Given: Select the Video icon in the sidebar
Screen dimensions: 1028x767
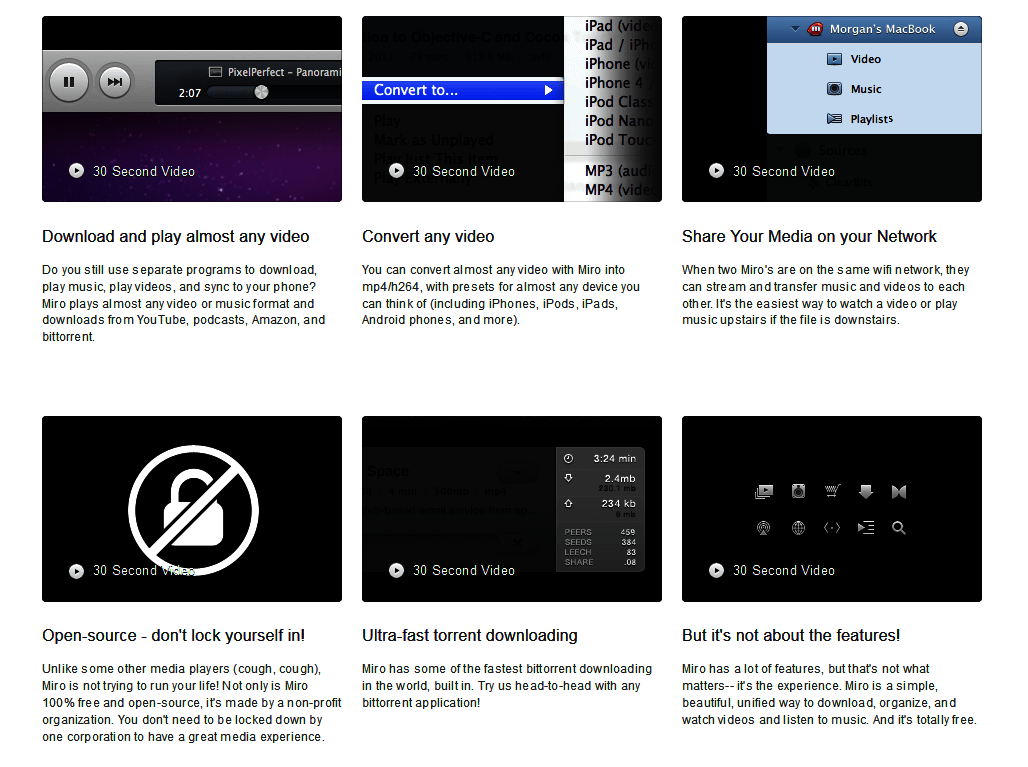Looking at the screenshot, I should [834, 59].
